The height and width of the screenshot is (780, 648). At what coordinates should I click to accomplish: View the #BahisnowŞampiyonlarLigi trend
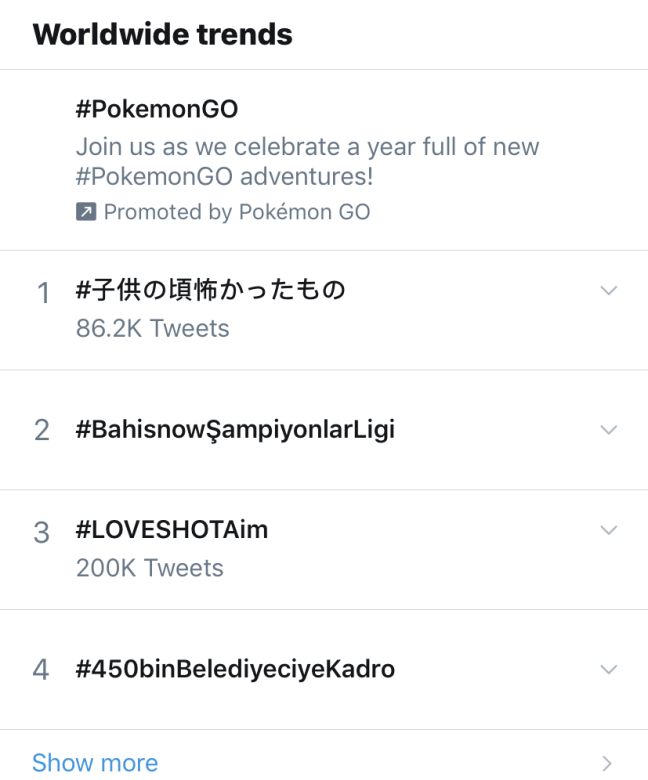(x=235, y=430)
